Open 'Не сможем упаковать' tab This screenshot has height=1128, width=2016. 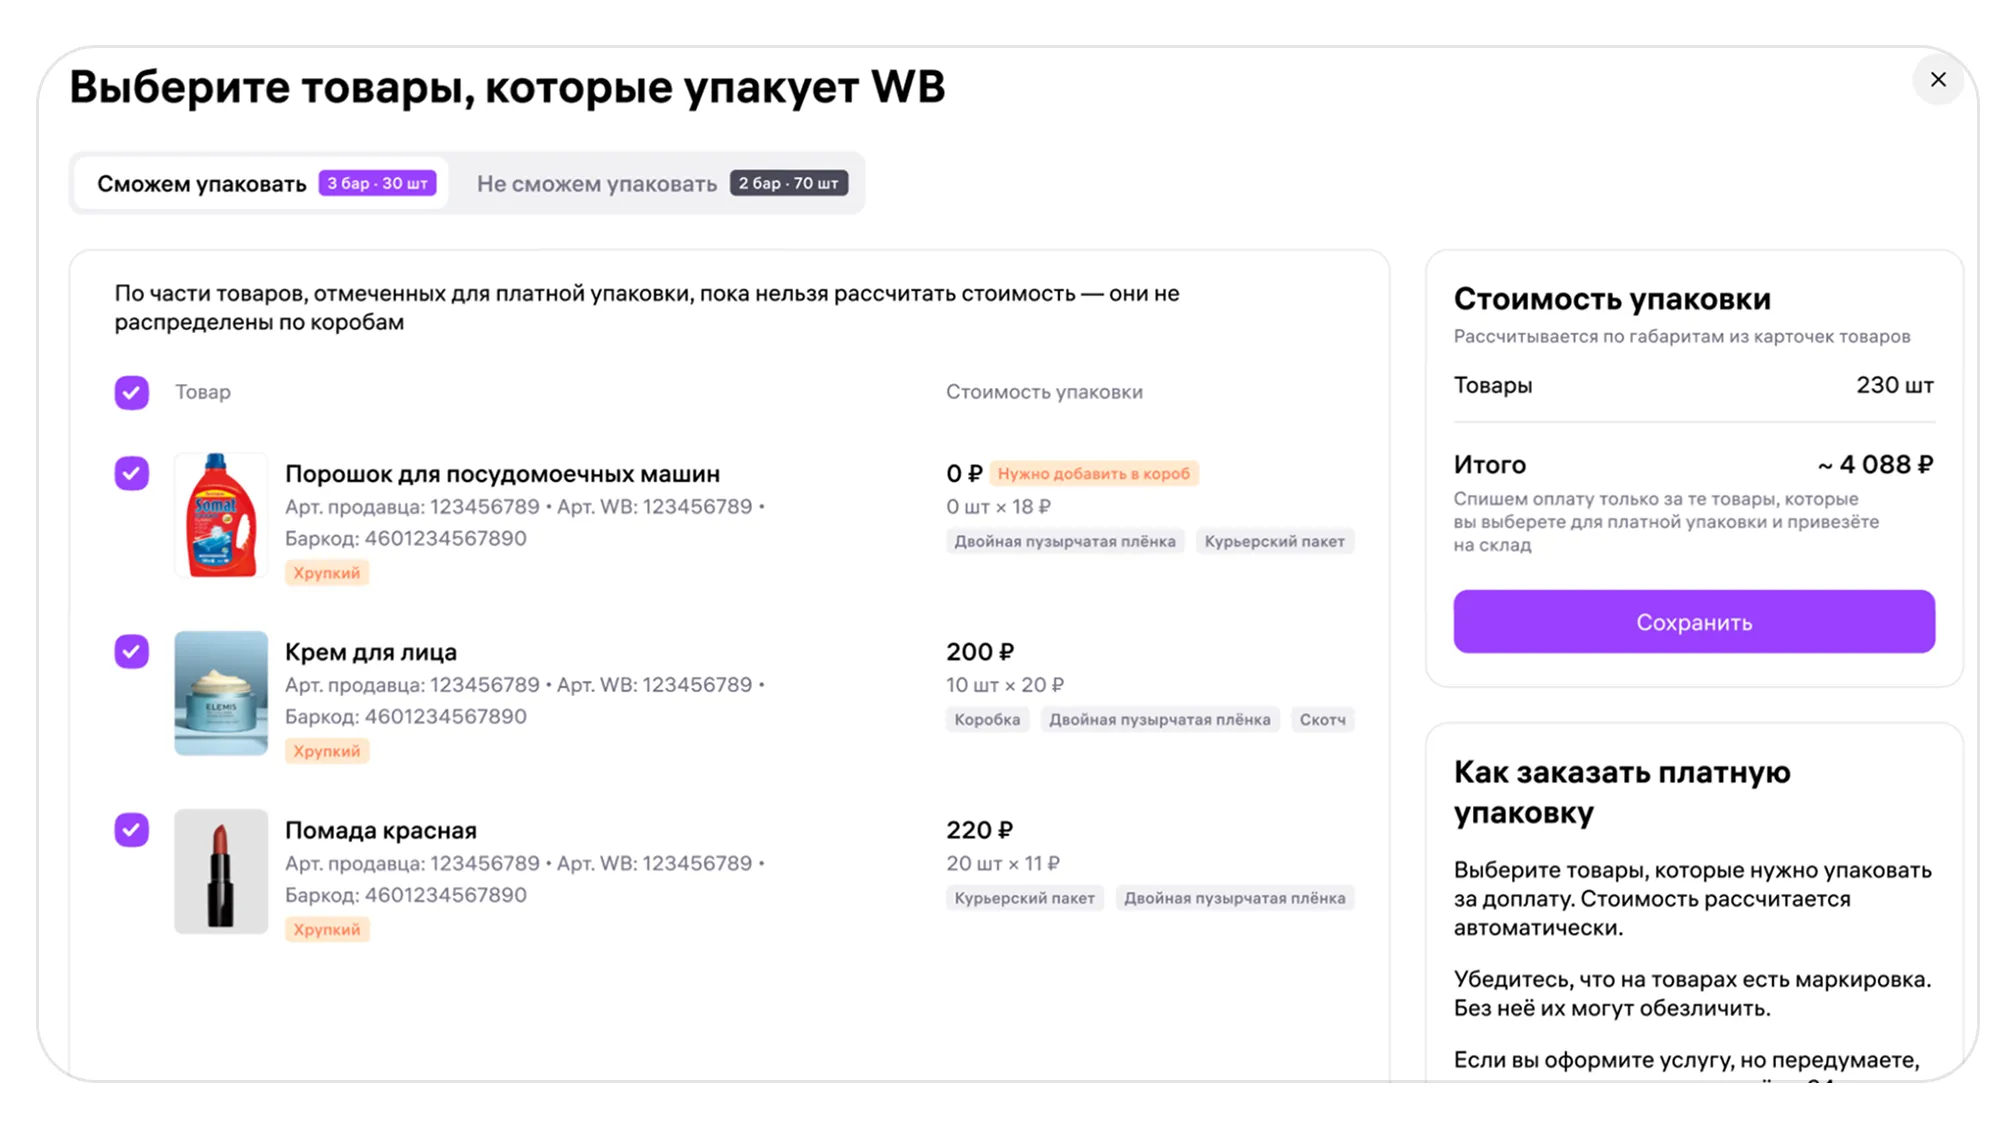(596, 184)
